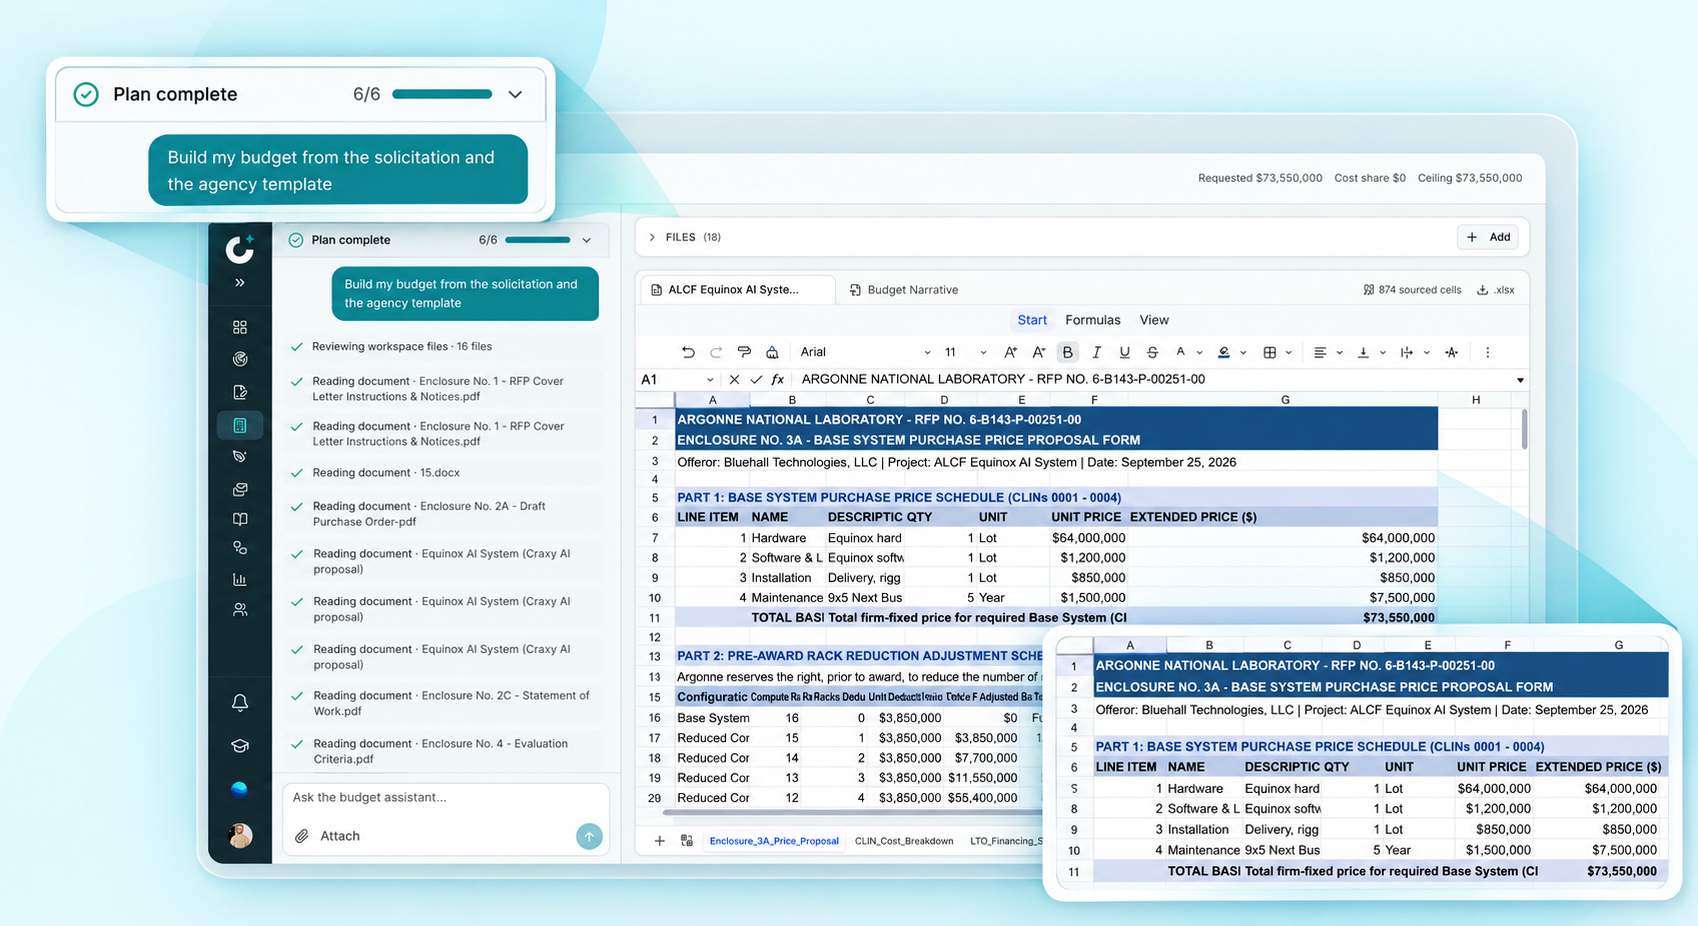Open the dashboard grid icon in the sidebar
The width and height of the screenshot is (1698, 926).
[240, 327]
